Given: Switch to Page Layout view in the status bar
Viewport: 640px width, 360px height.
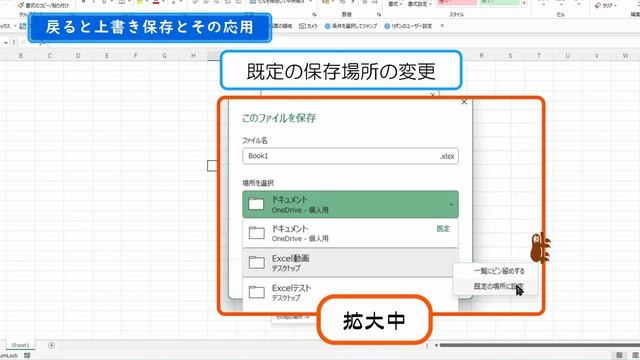Looking at the screenshot, I should [636, 356].
